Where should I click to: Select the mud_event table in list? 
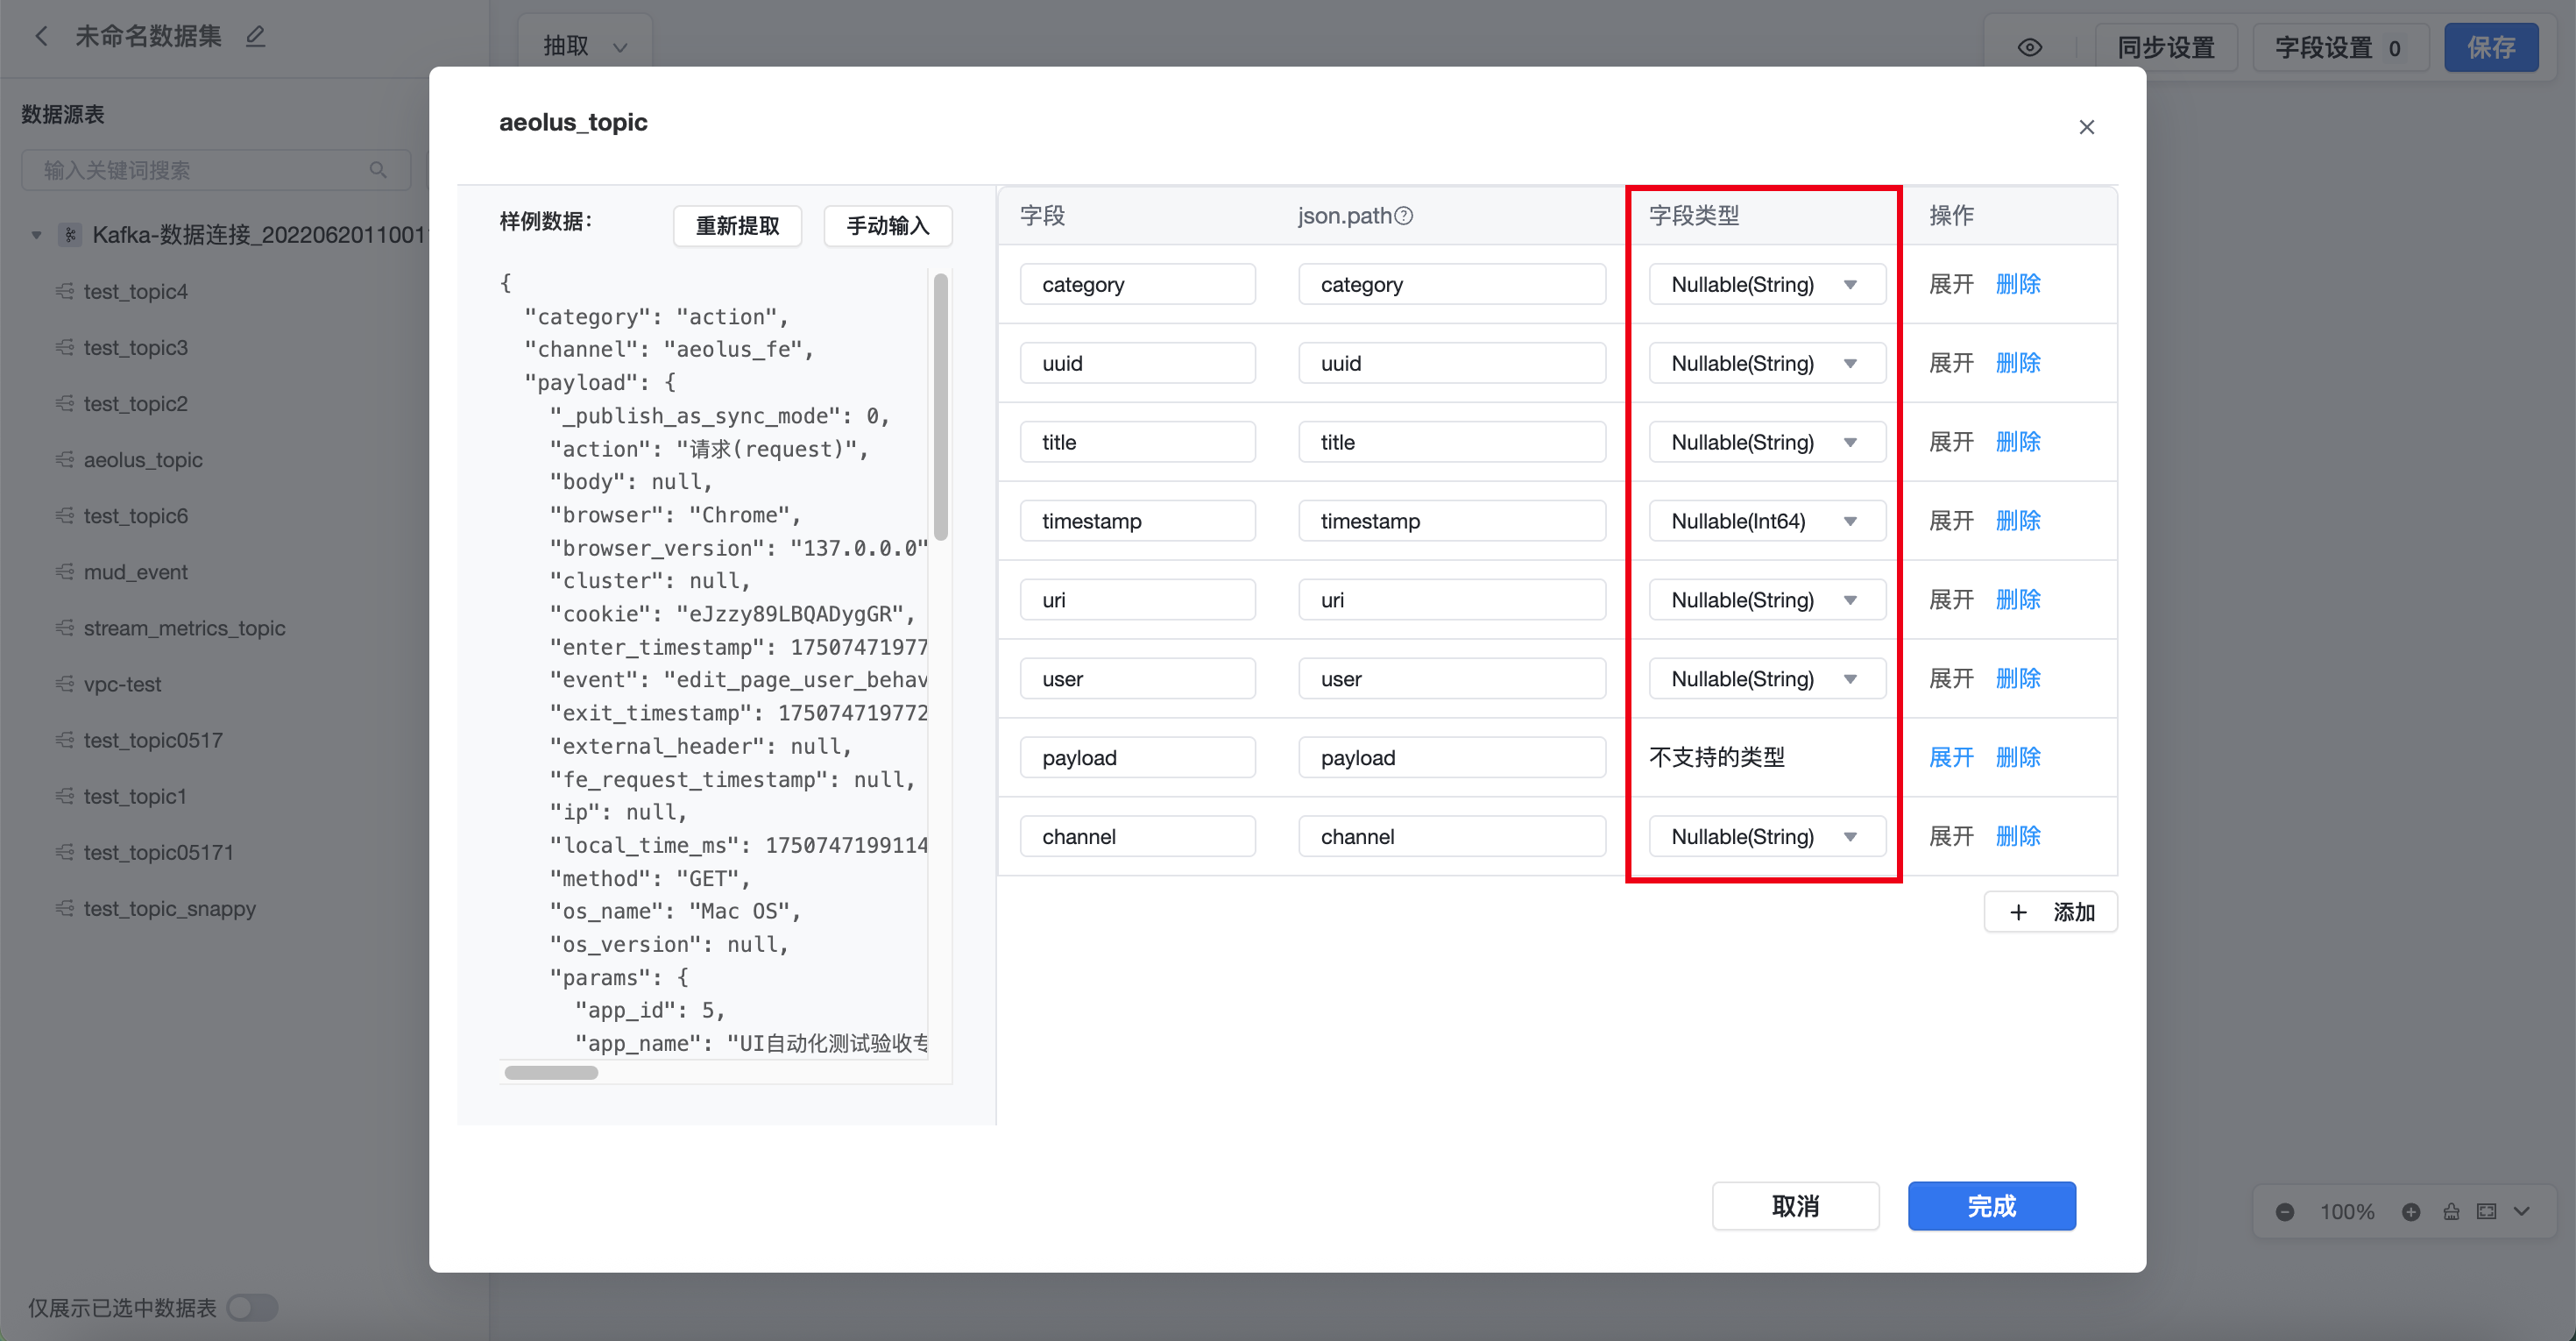(x=135, y=572)
